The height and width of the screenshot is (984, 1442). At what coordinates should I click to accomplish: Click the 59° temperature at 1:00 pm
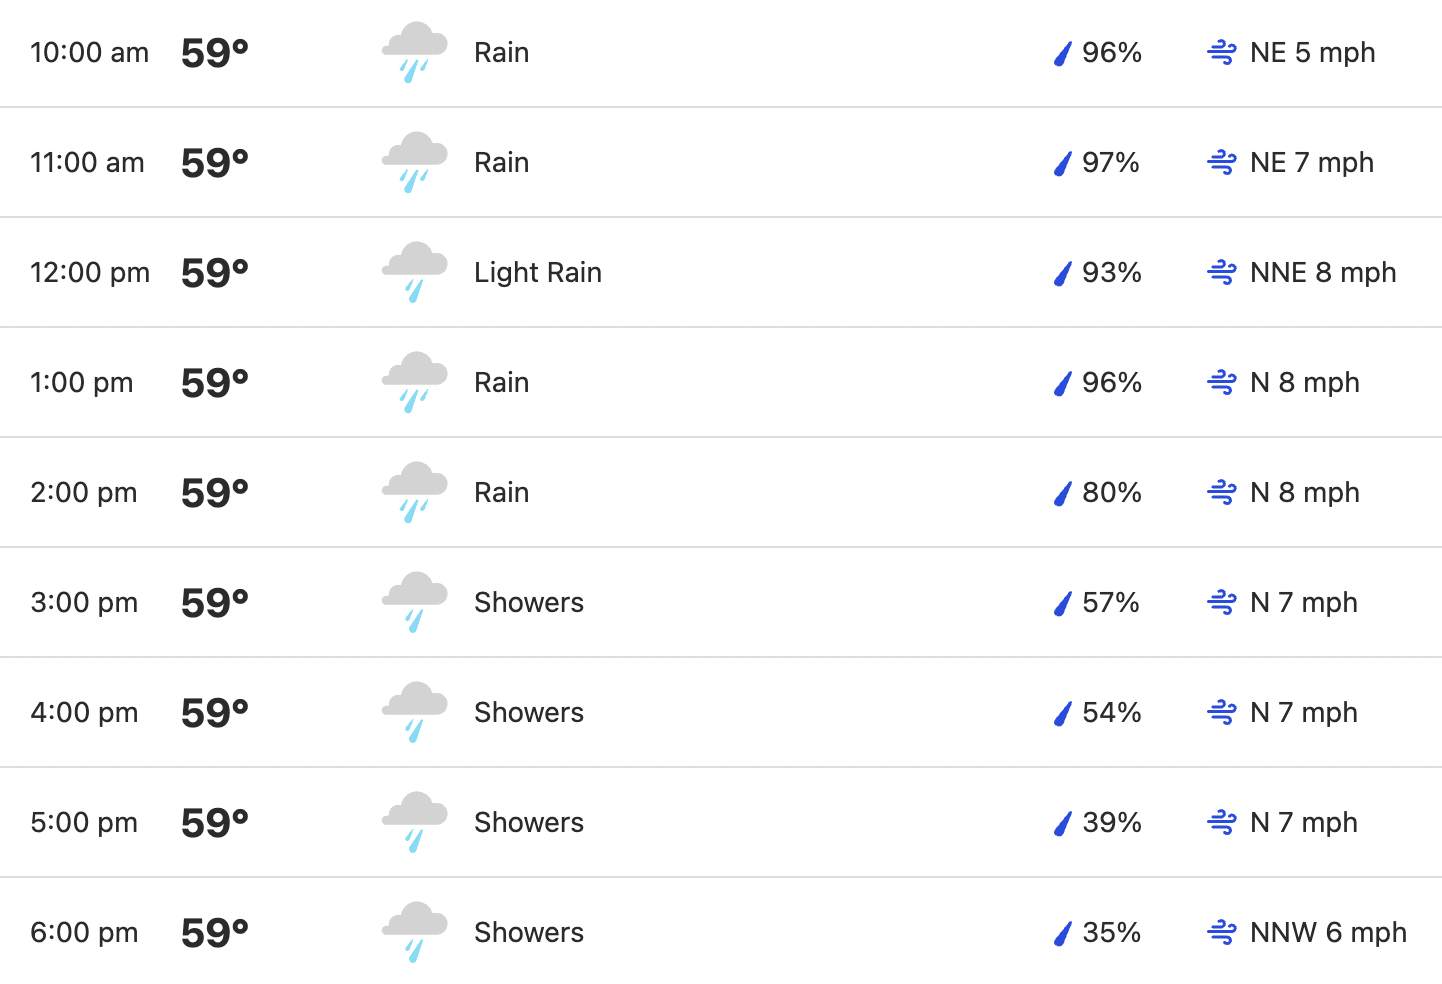215,383
